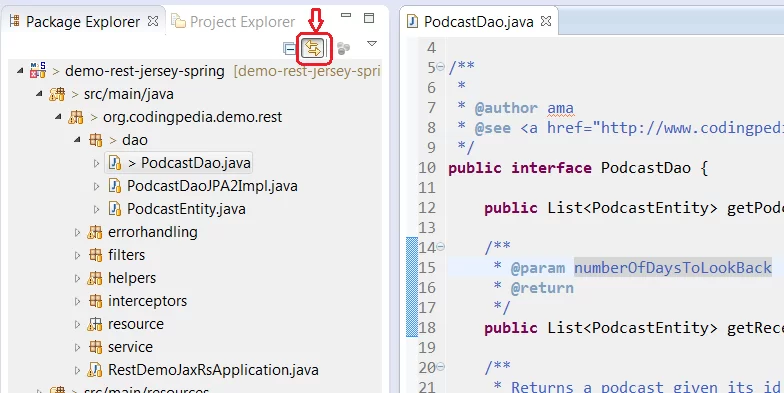The image size is (784, 393).
Task: Collapse the demo-rest-jersey-spring project node
Action: click(x=20, y=71)
